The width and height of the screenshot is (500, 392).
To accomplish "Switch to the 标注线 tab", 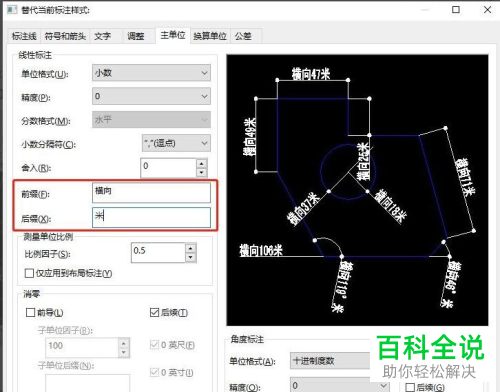I will (24, 36).
